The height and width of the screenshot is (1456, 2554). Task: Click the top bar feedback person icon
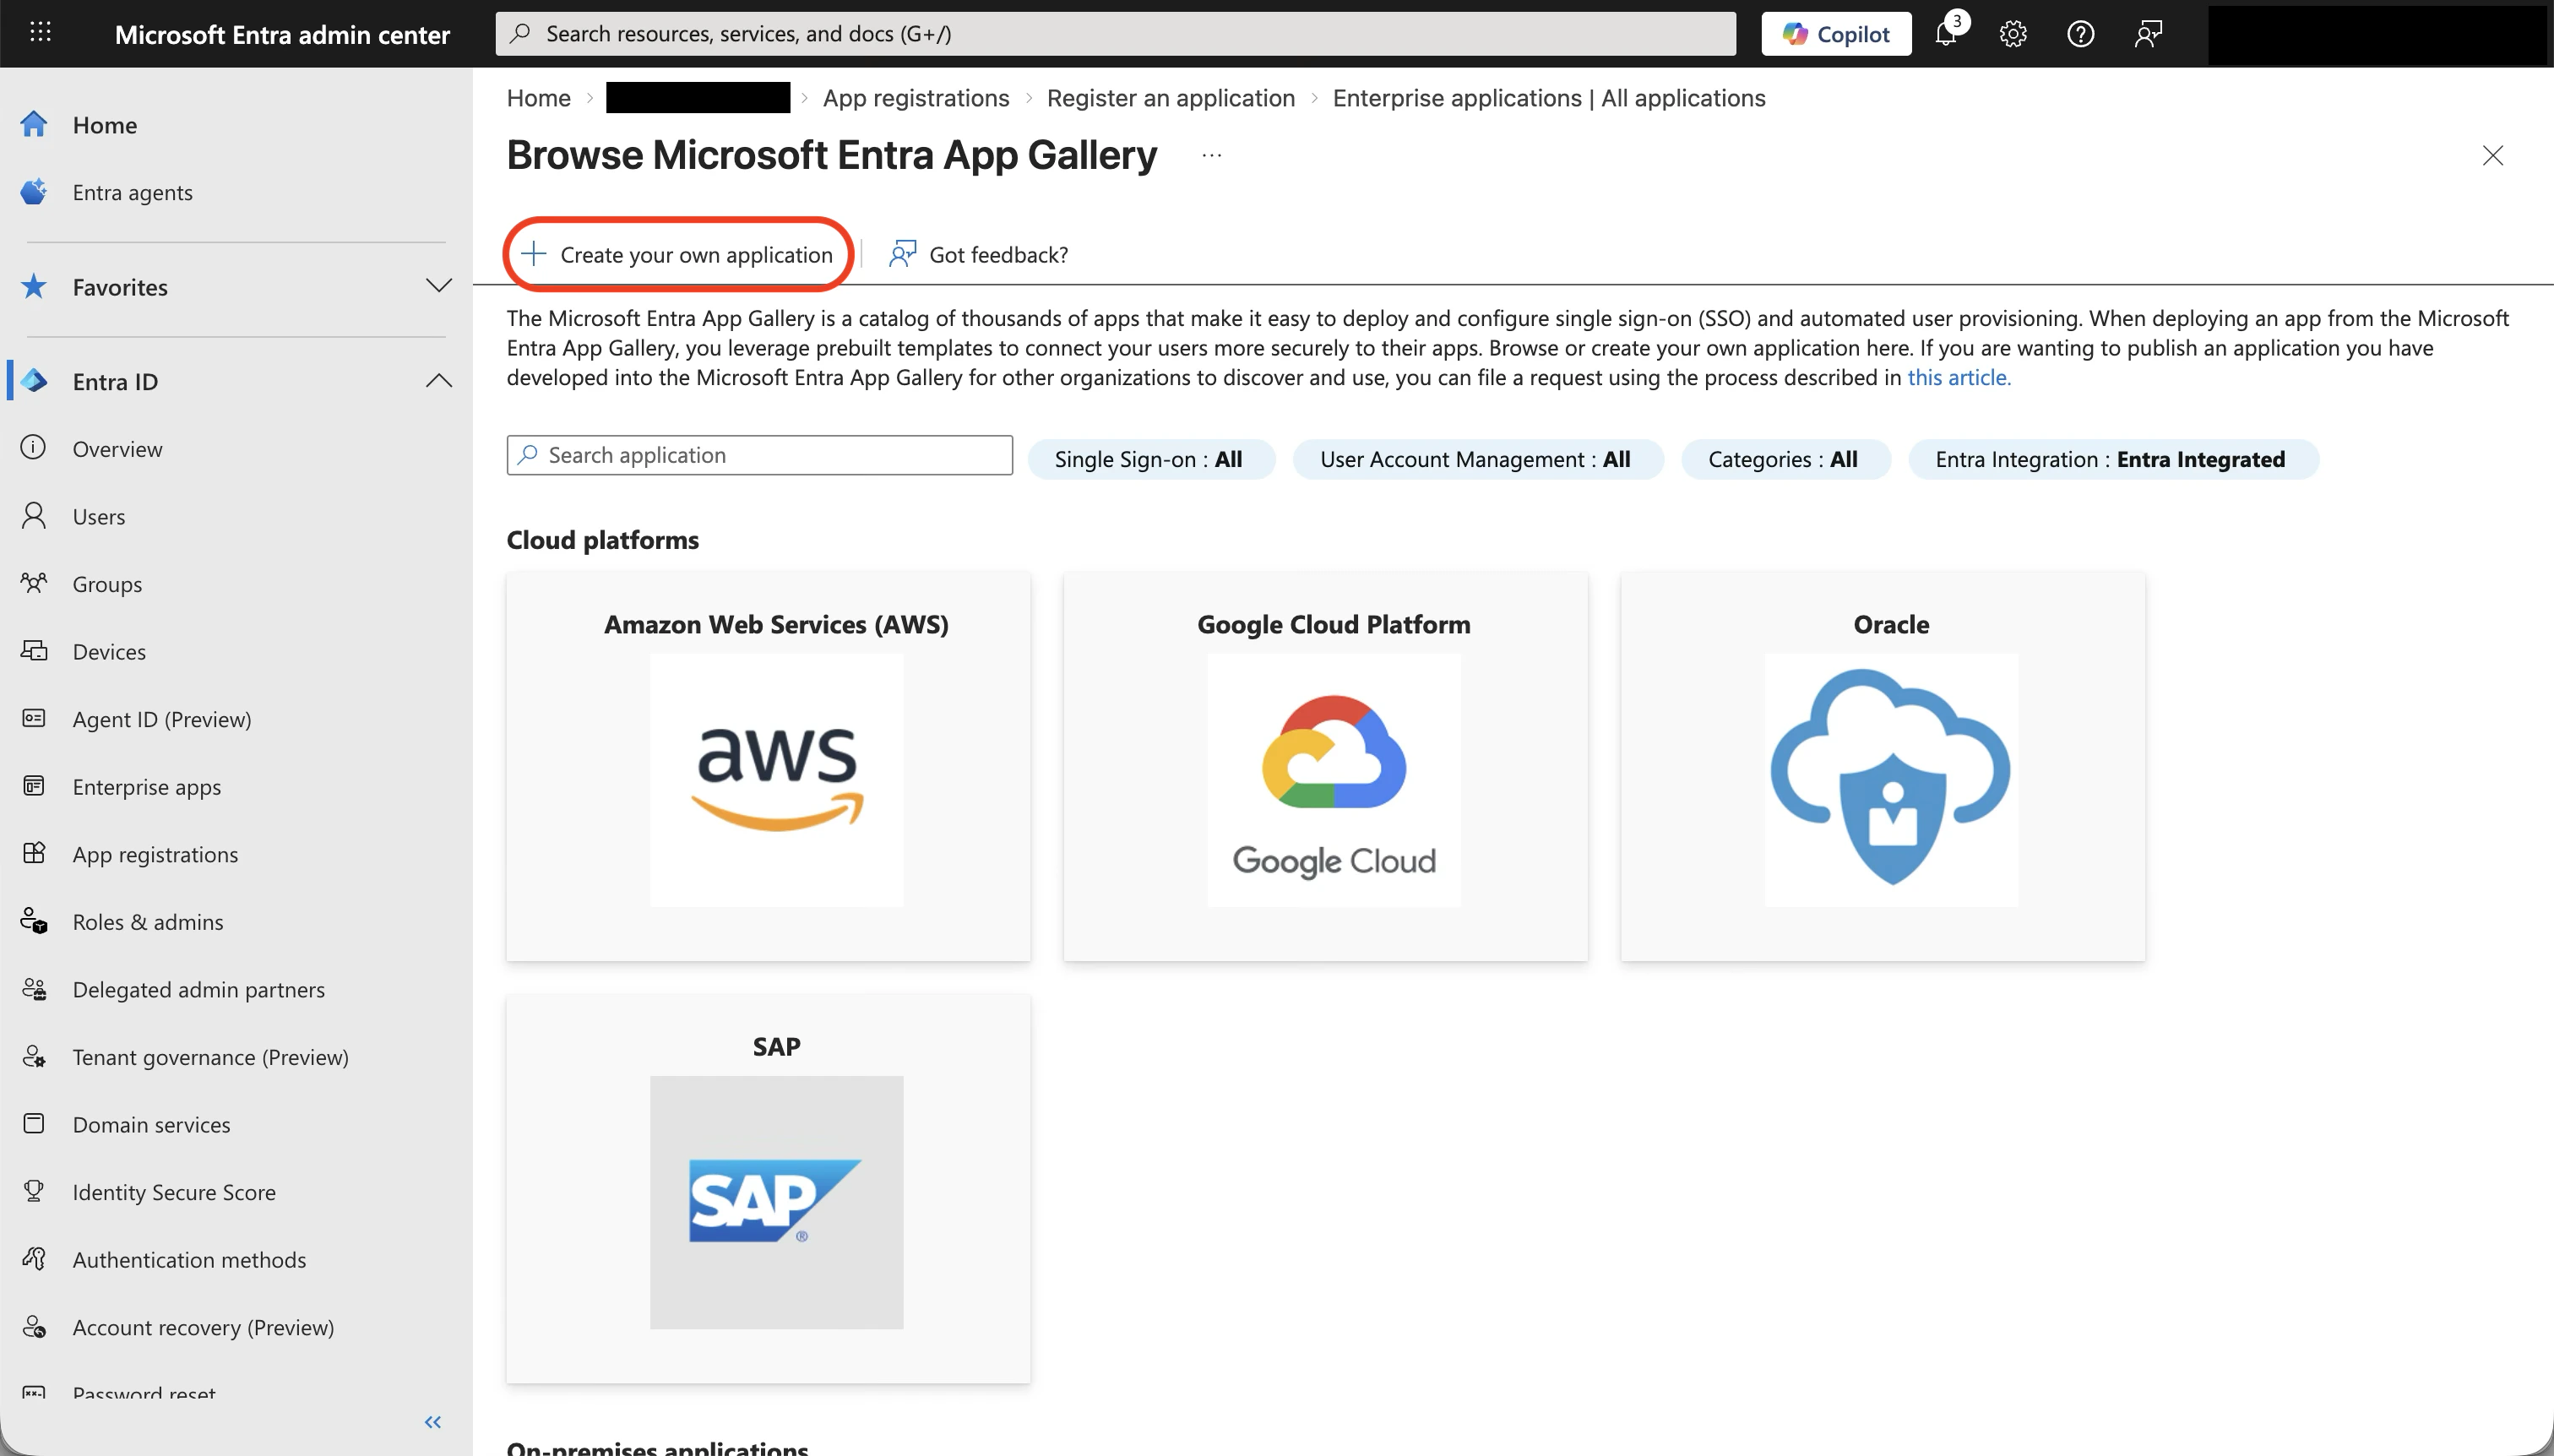point(2148,34)
